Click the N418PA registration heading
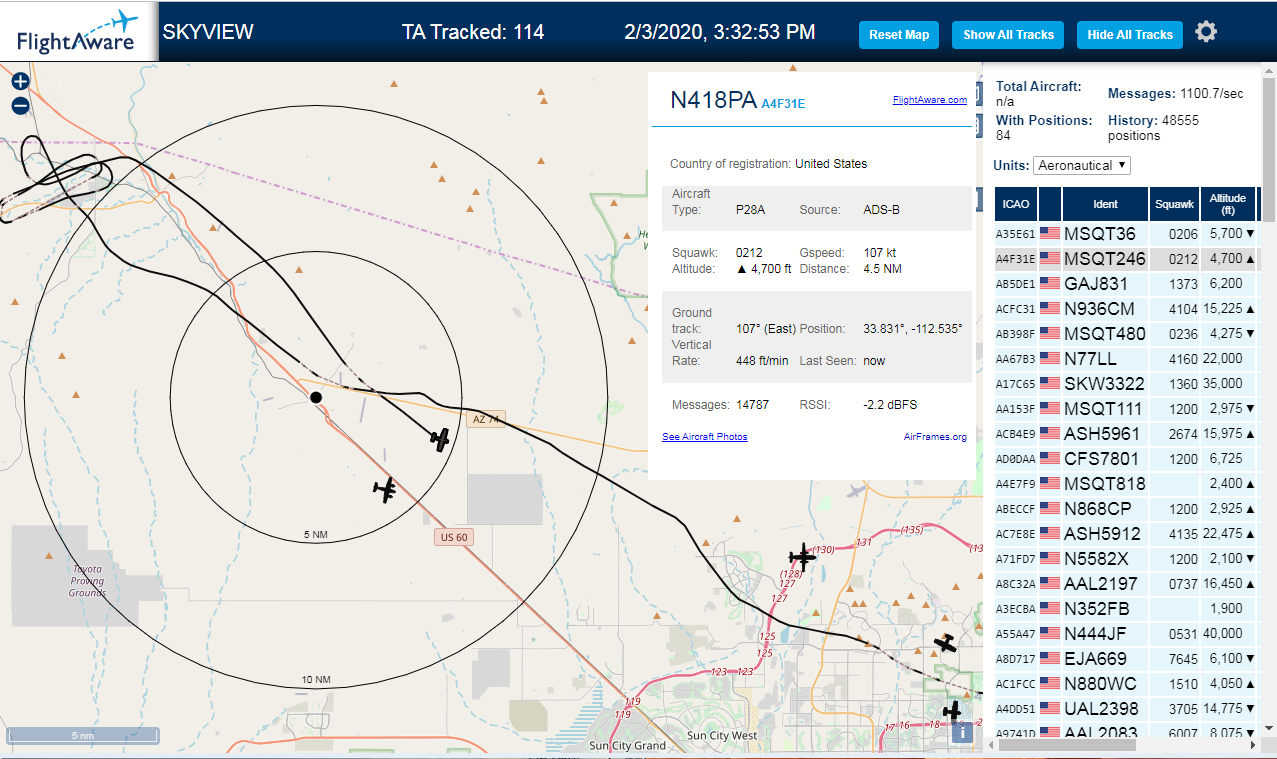 click(x=713, y=100)
